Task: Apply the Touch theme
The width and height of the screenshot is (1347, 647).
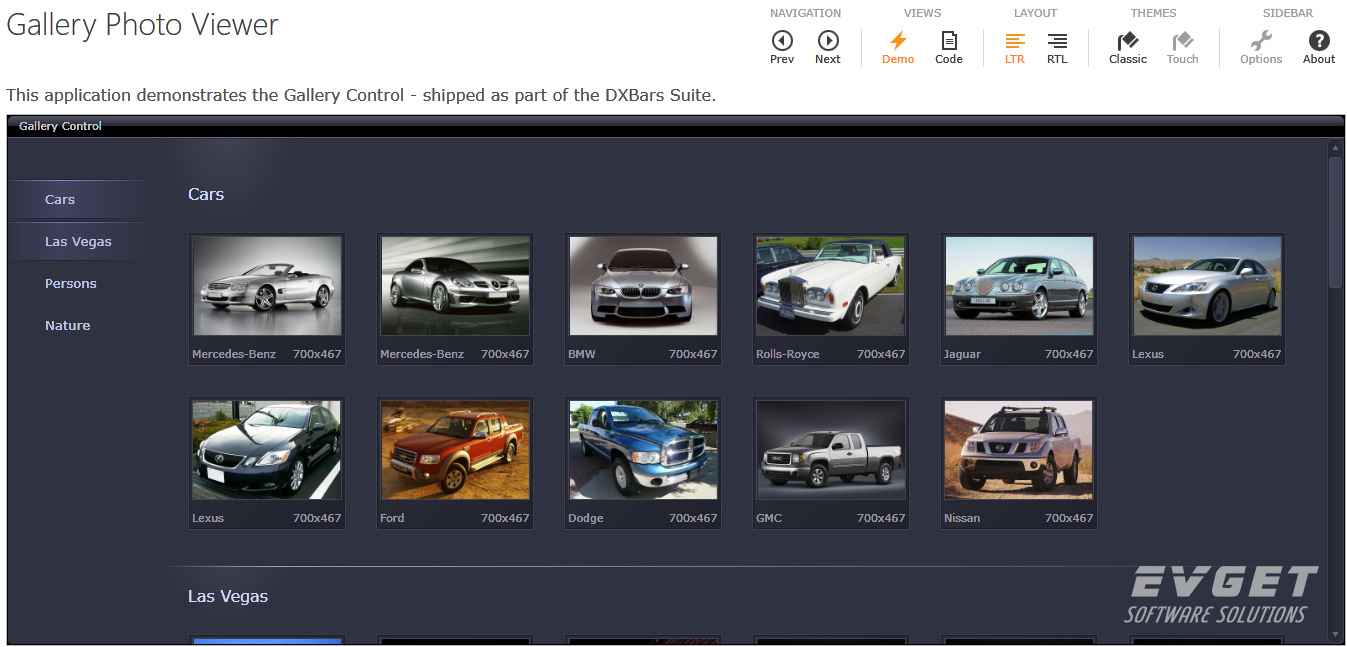Action: [x=1182, y=47]
